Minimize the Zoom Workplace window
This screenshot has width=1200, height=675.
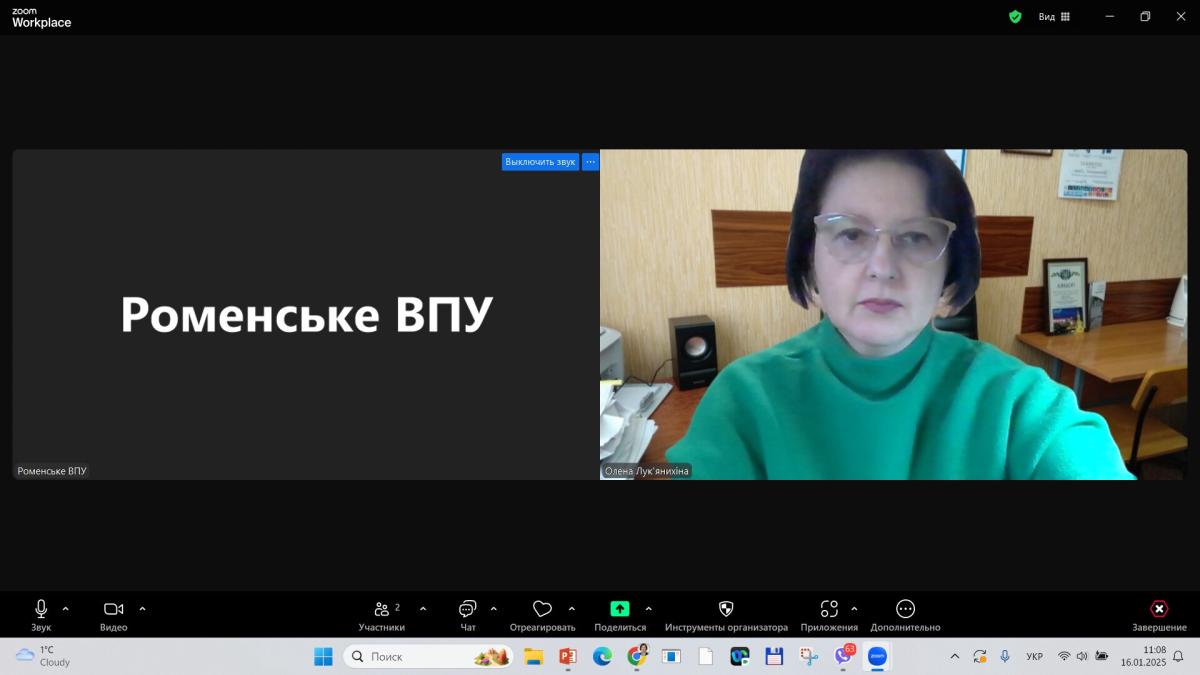point(1110,17)
